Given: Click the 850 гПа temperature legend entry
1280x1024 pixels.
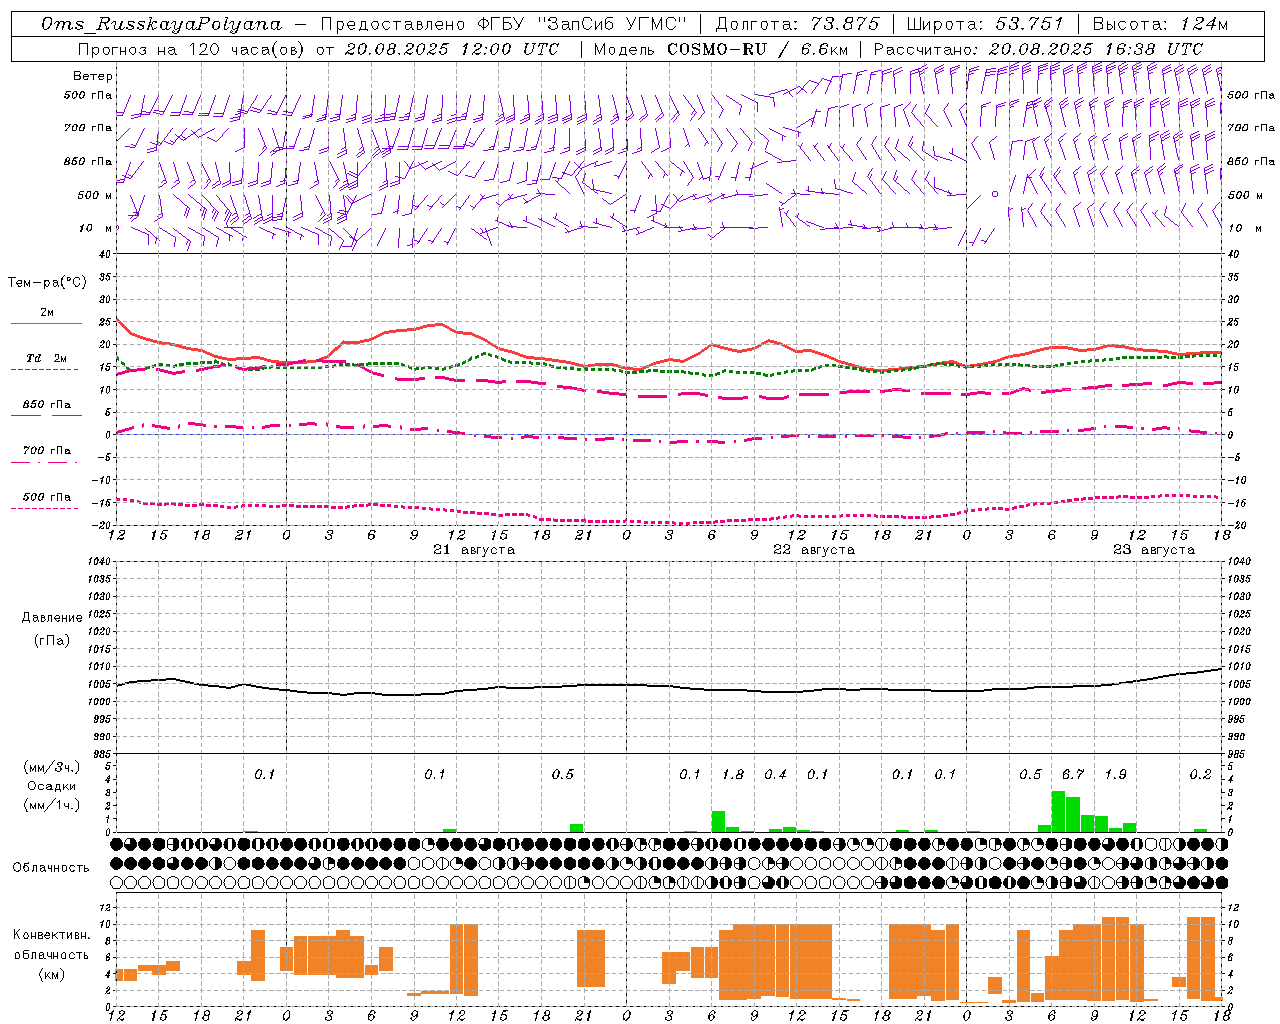Looking at the screenshot, I should [x=47, y=408].
